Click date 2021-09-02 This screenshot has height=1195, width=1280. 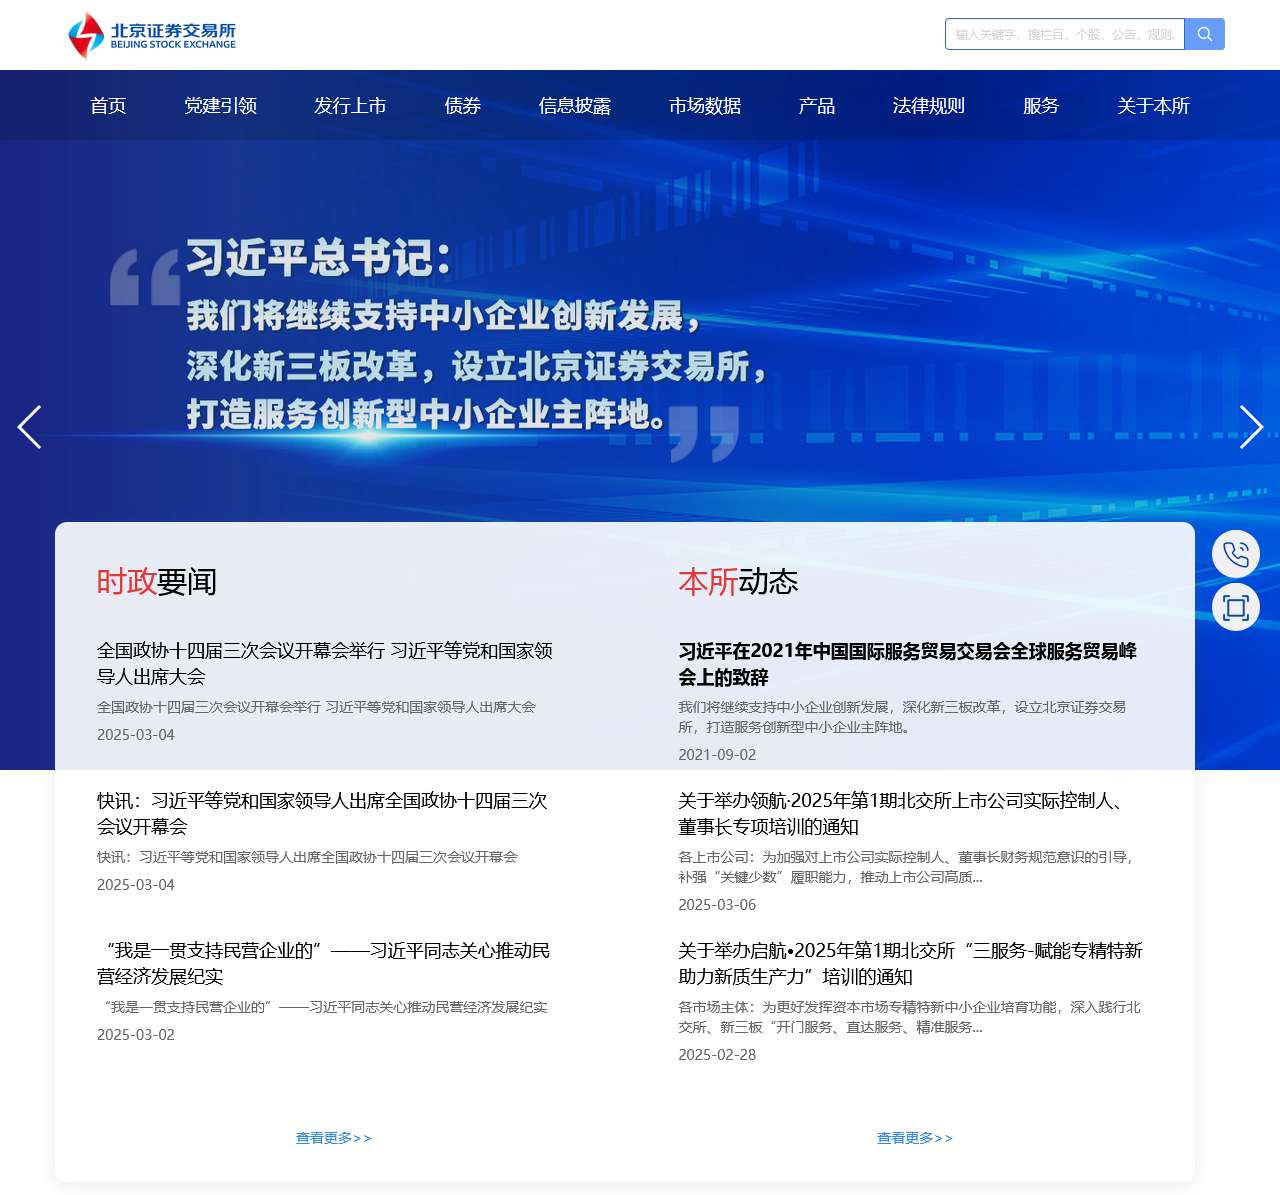[717, 755]
